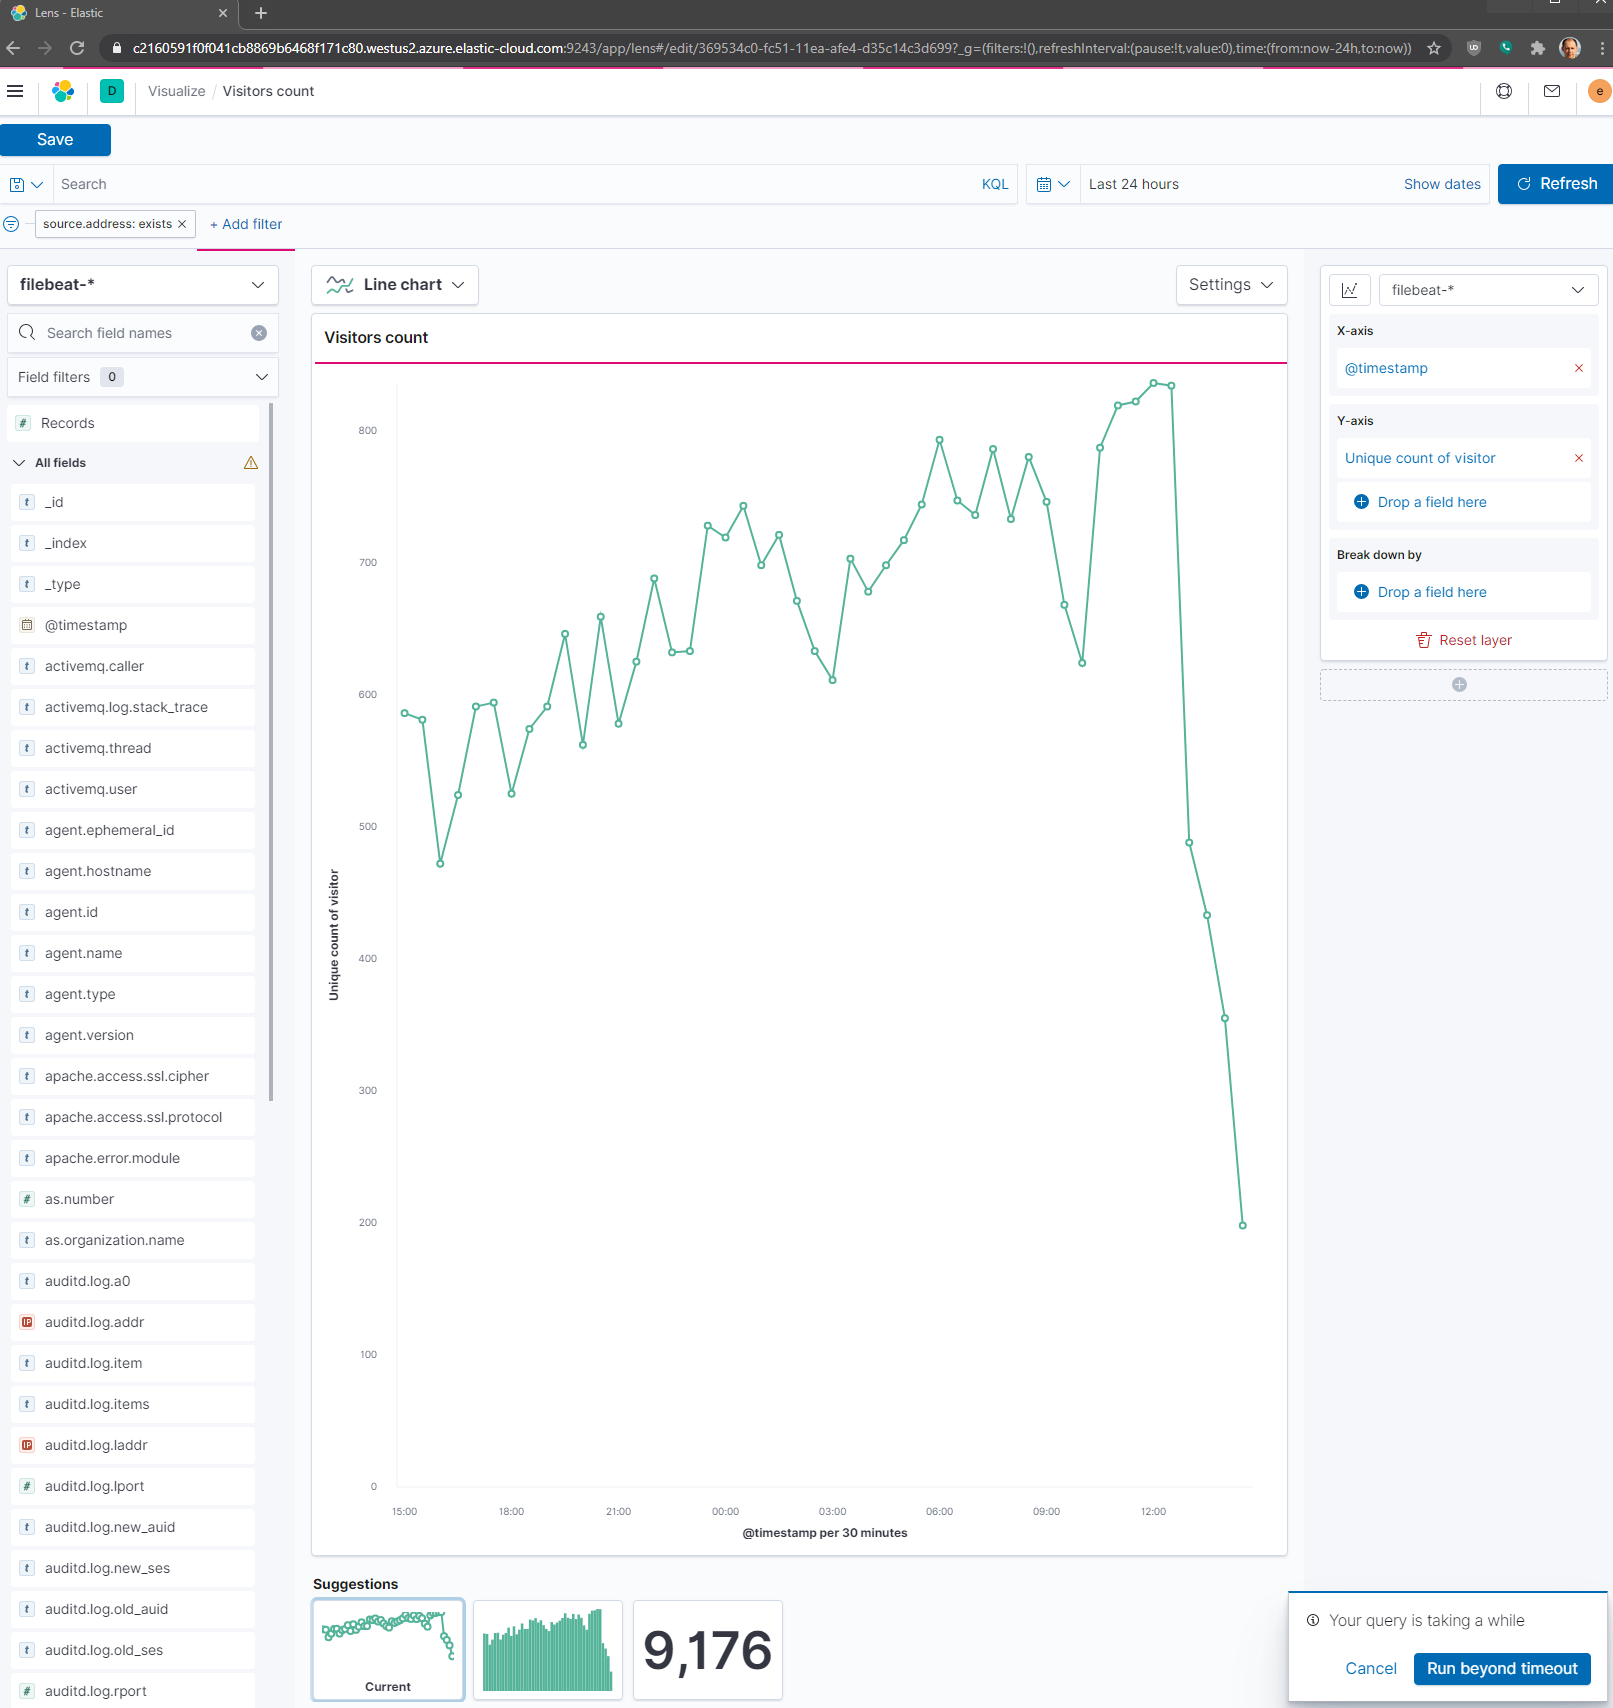This screenshot has width=1613, height=1708.
Task: Open the space selector D avatar
Action: coord(112,91)
